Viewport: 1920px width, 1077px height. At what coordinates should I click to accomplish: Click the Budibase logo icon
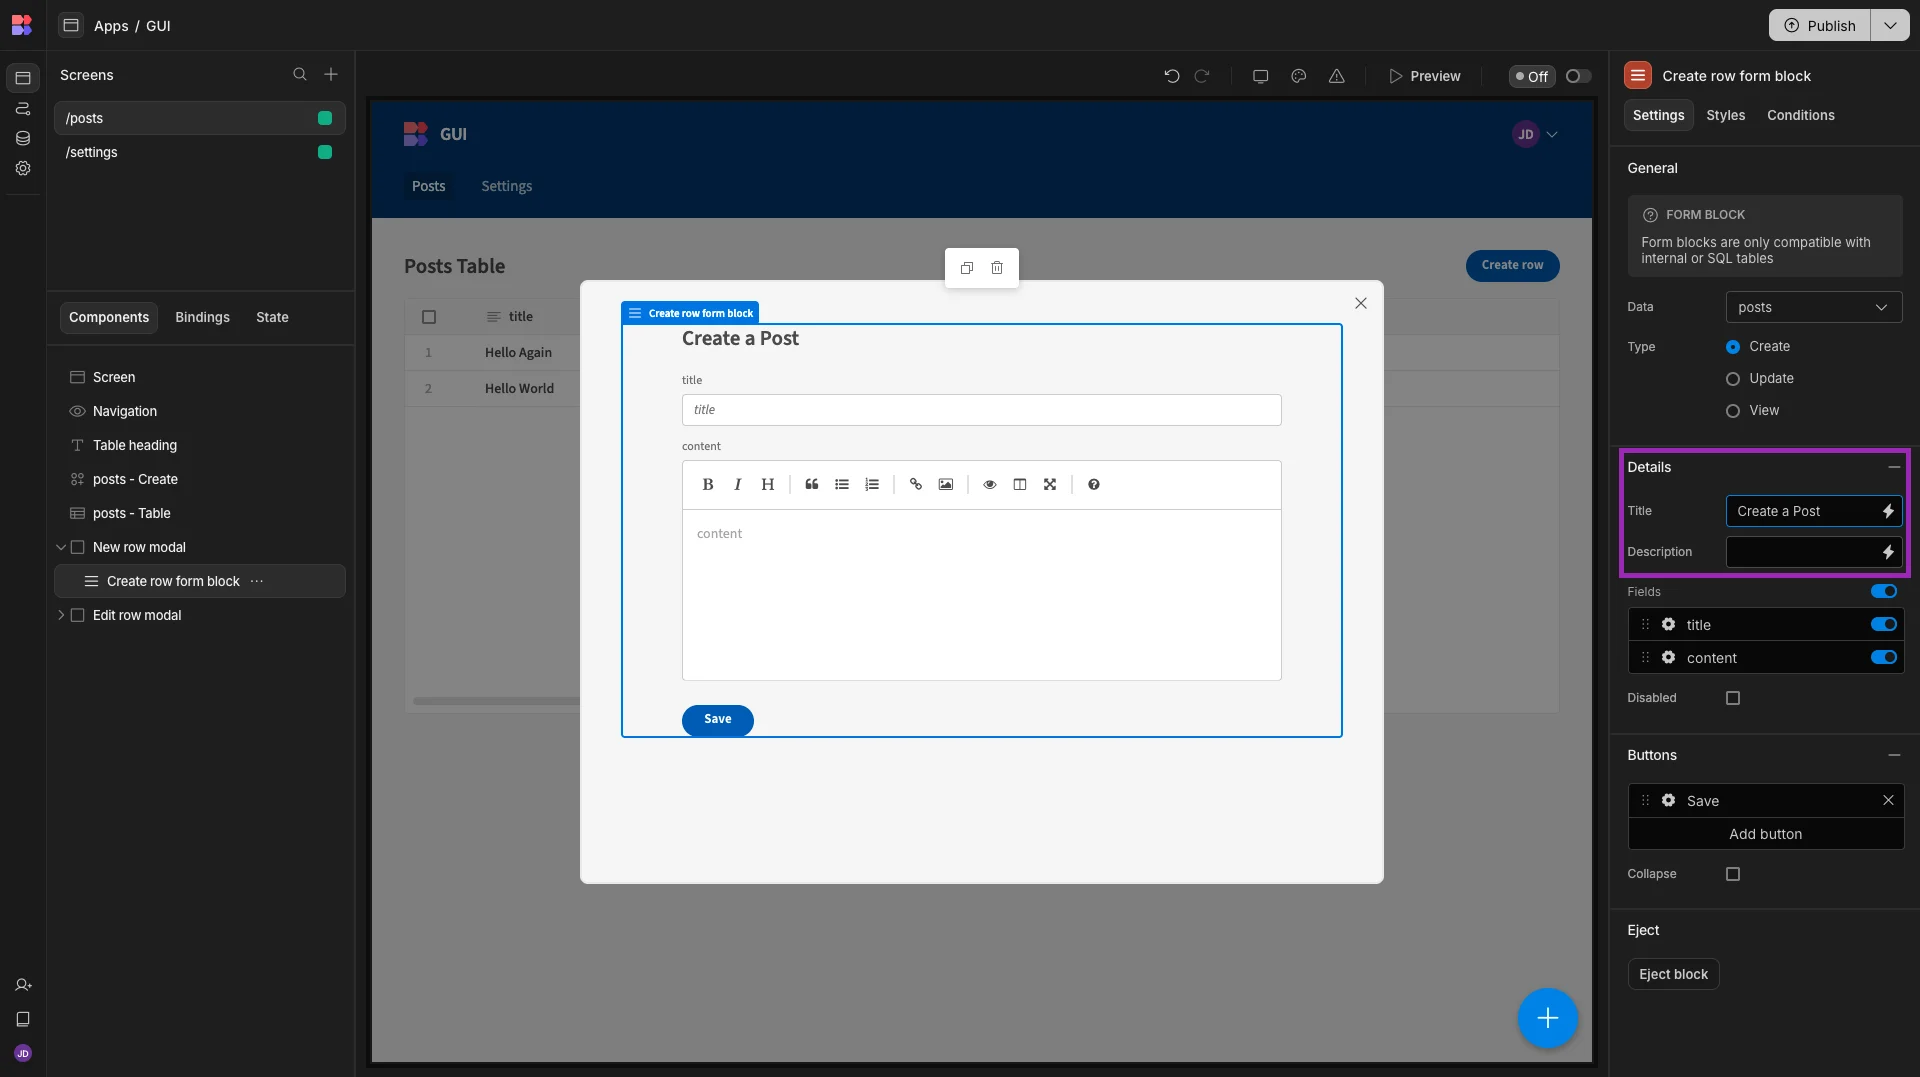(x=22, y=25)
